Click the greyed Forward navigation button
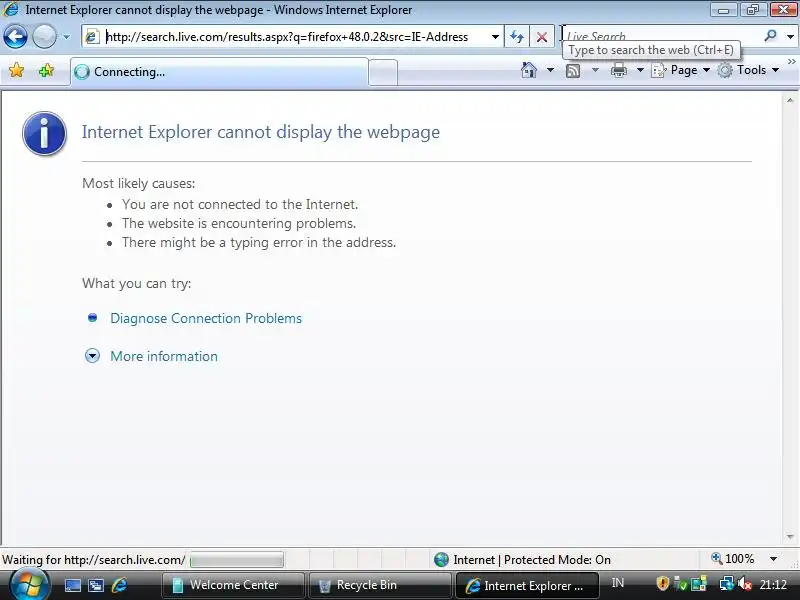This screenshot has height=600, width=800. pyautogui.click(x=44, y=37)
